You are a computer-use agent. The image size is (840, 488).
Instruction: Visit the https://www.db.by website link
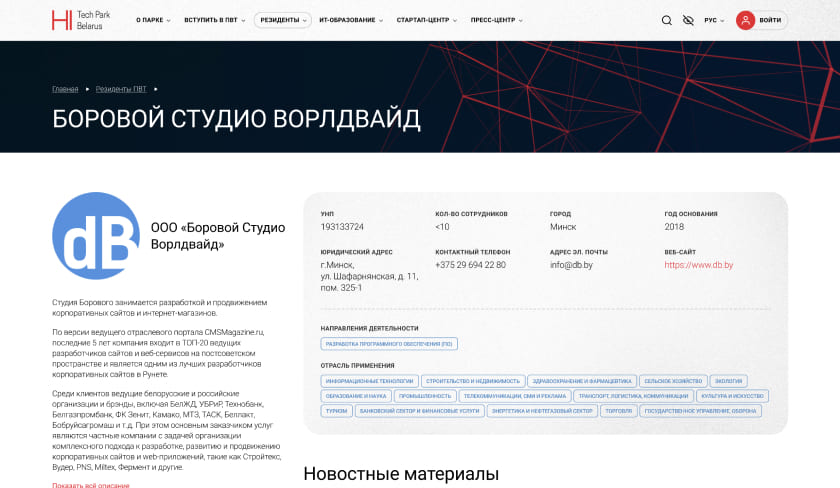click(699, 265)
